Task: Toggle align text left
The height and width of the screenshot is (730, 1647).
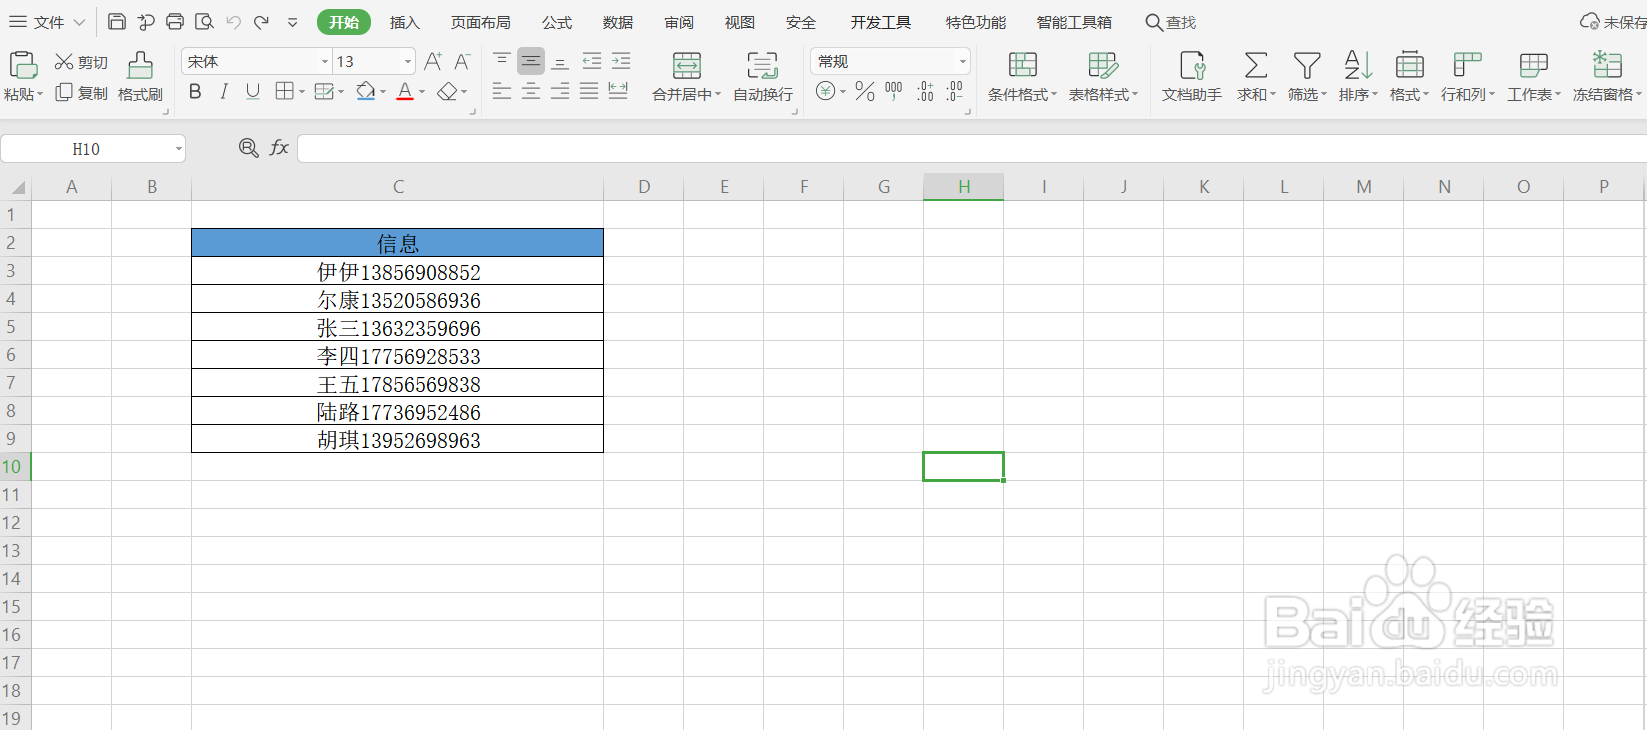Action: click(x=502, y=92)
